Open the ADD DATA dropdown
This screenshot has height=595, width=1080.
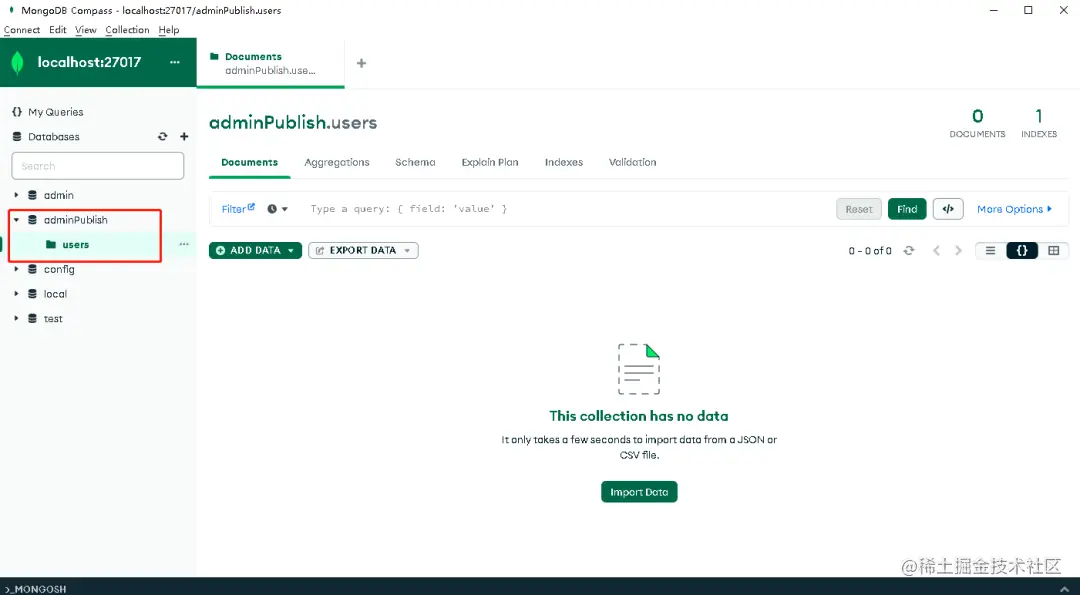point(256,251)
